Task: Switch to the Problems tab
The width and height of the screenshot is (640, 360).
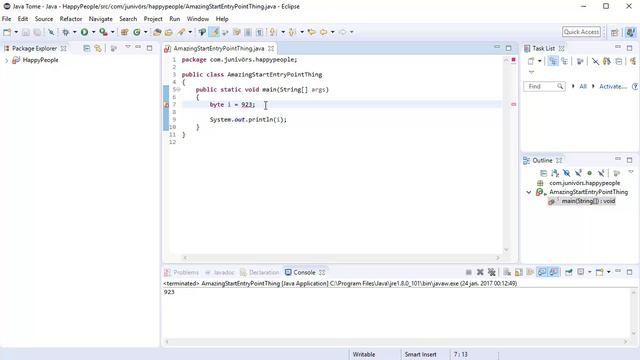Action: pos(182,272)
